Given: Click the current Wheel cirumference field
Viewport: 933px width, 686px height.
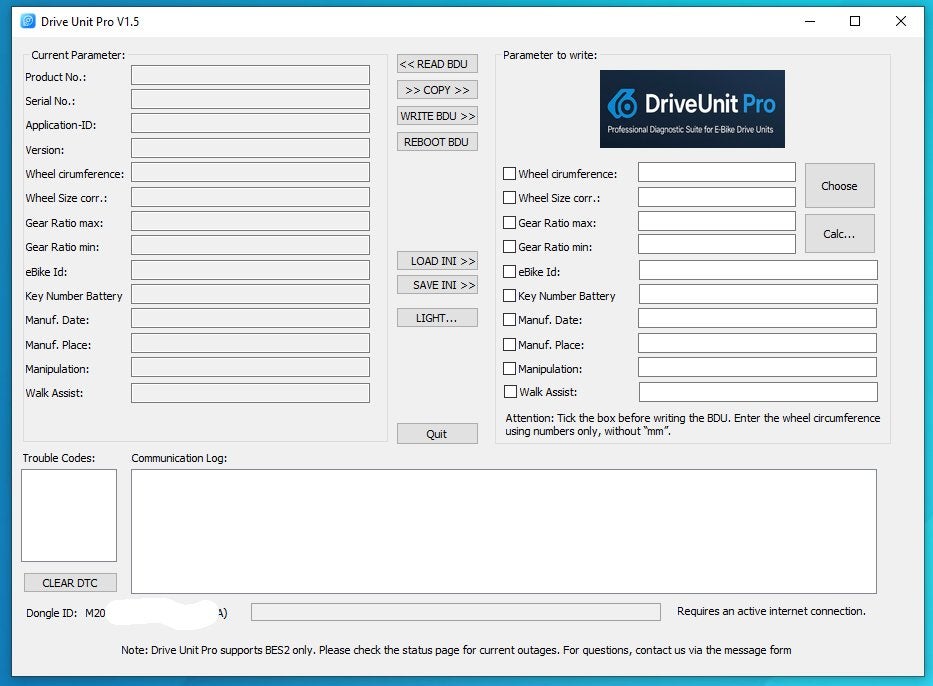Looking at the screenshot, I should [x=251, y=173].
